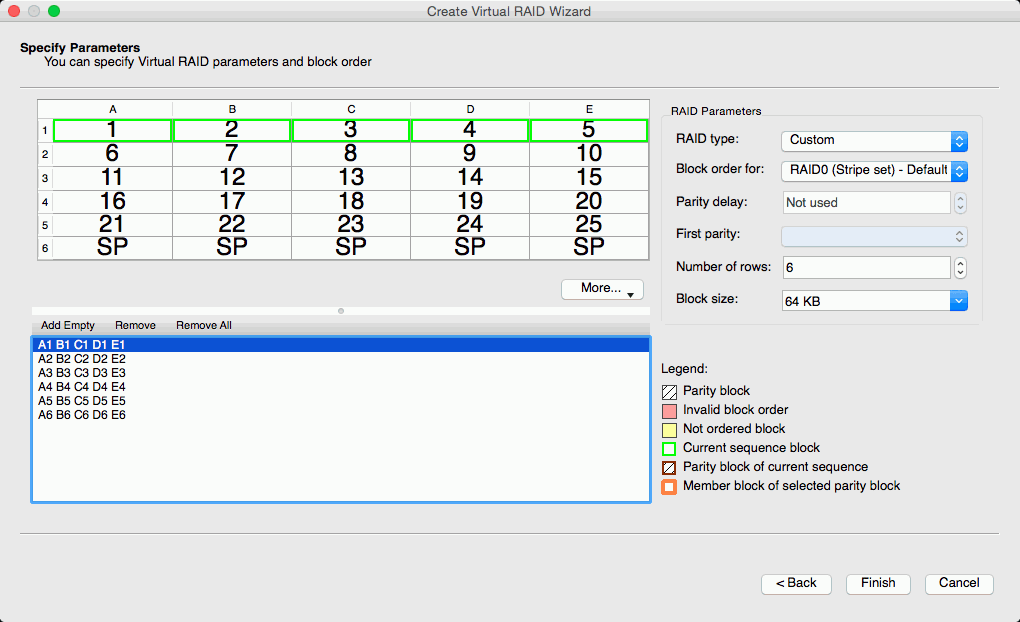Click Add Empty in the list toolbar
Image resolution: width=1020 pixels, height=622 pixels.
click(68, 325)
